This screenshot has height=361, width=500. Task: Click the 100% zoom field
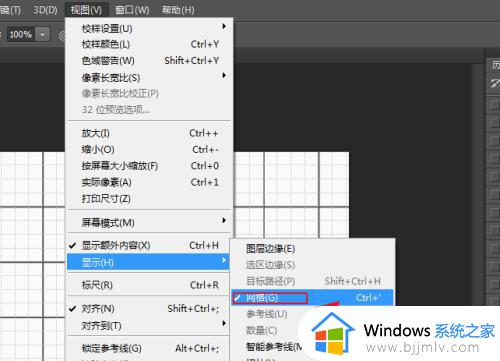[x=21, y=34]
